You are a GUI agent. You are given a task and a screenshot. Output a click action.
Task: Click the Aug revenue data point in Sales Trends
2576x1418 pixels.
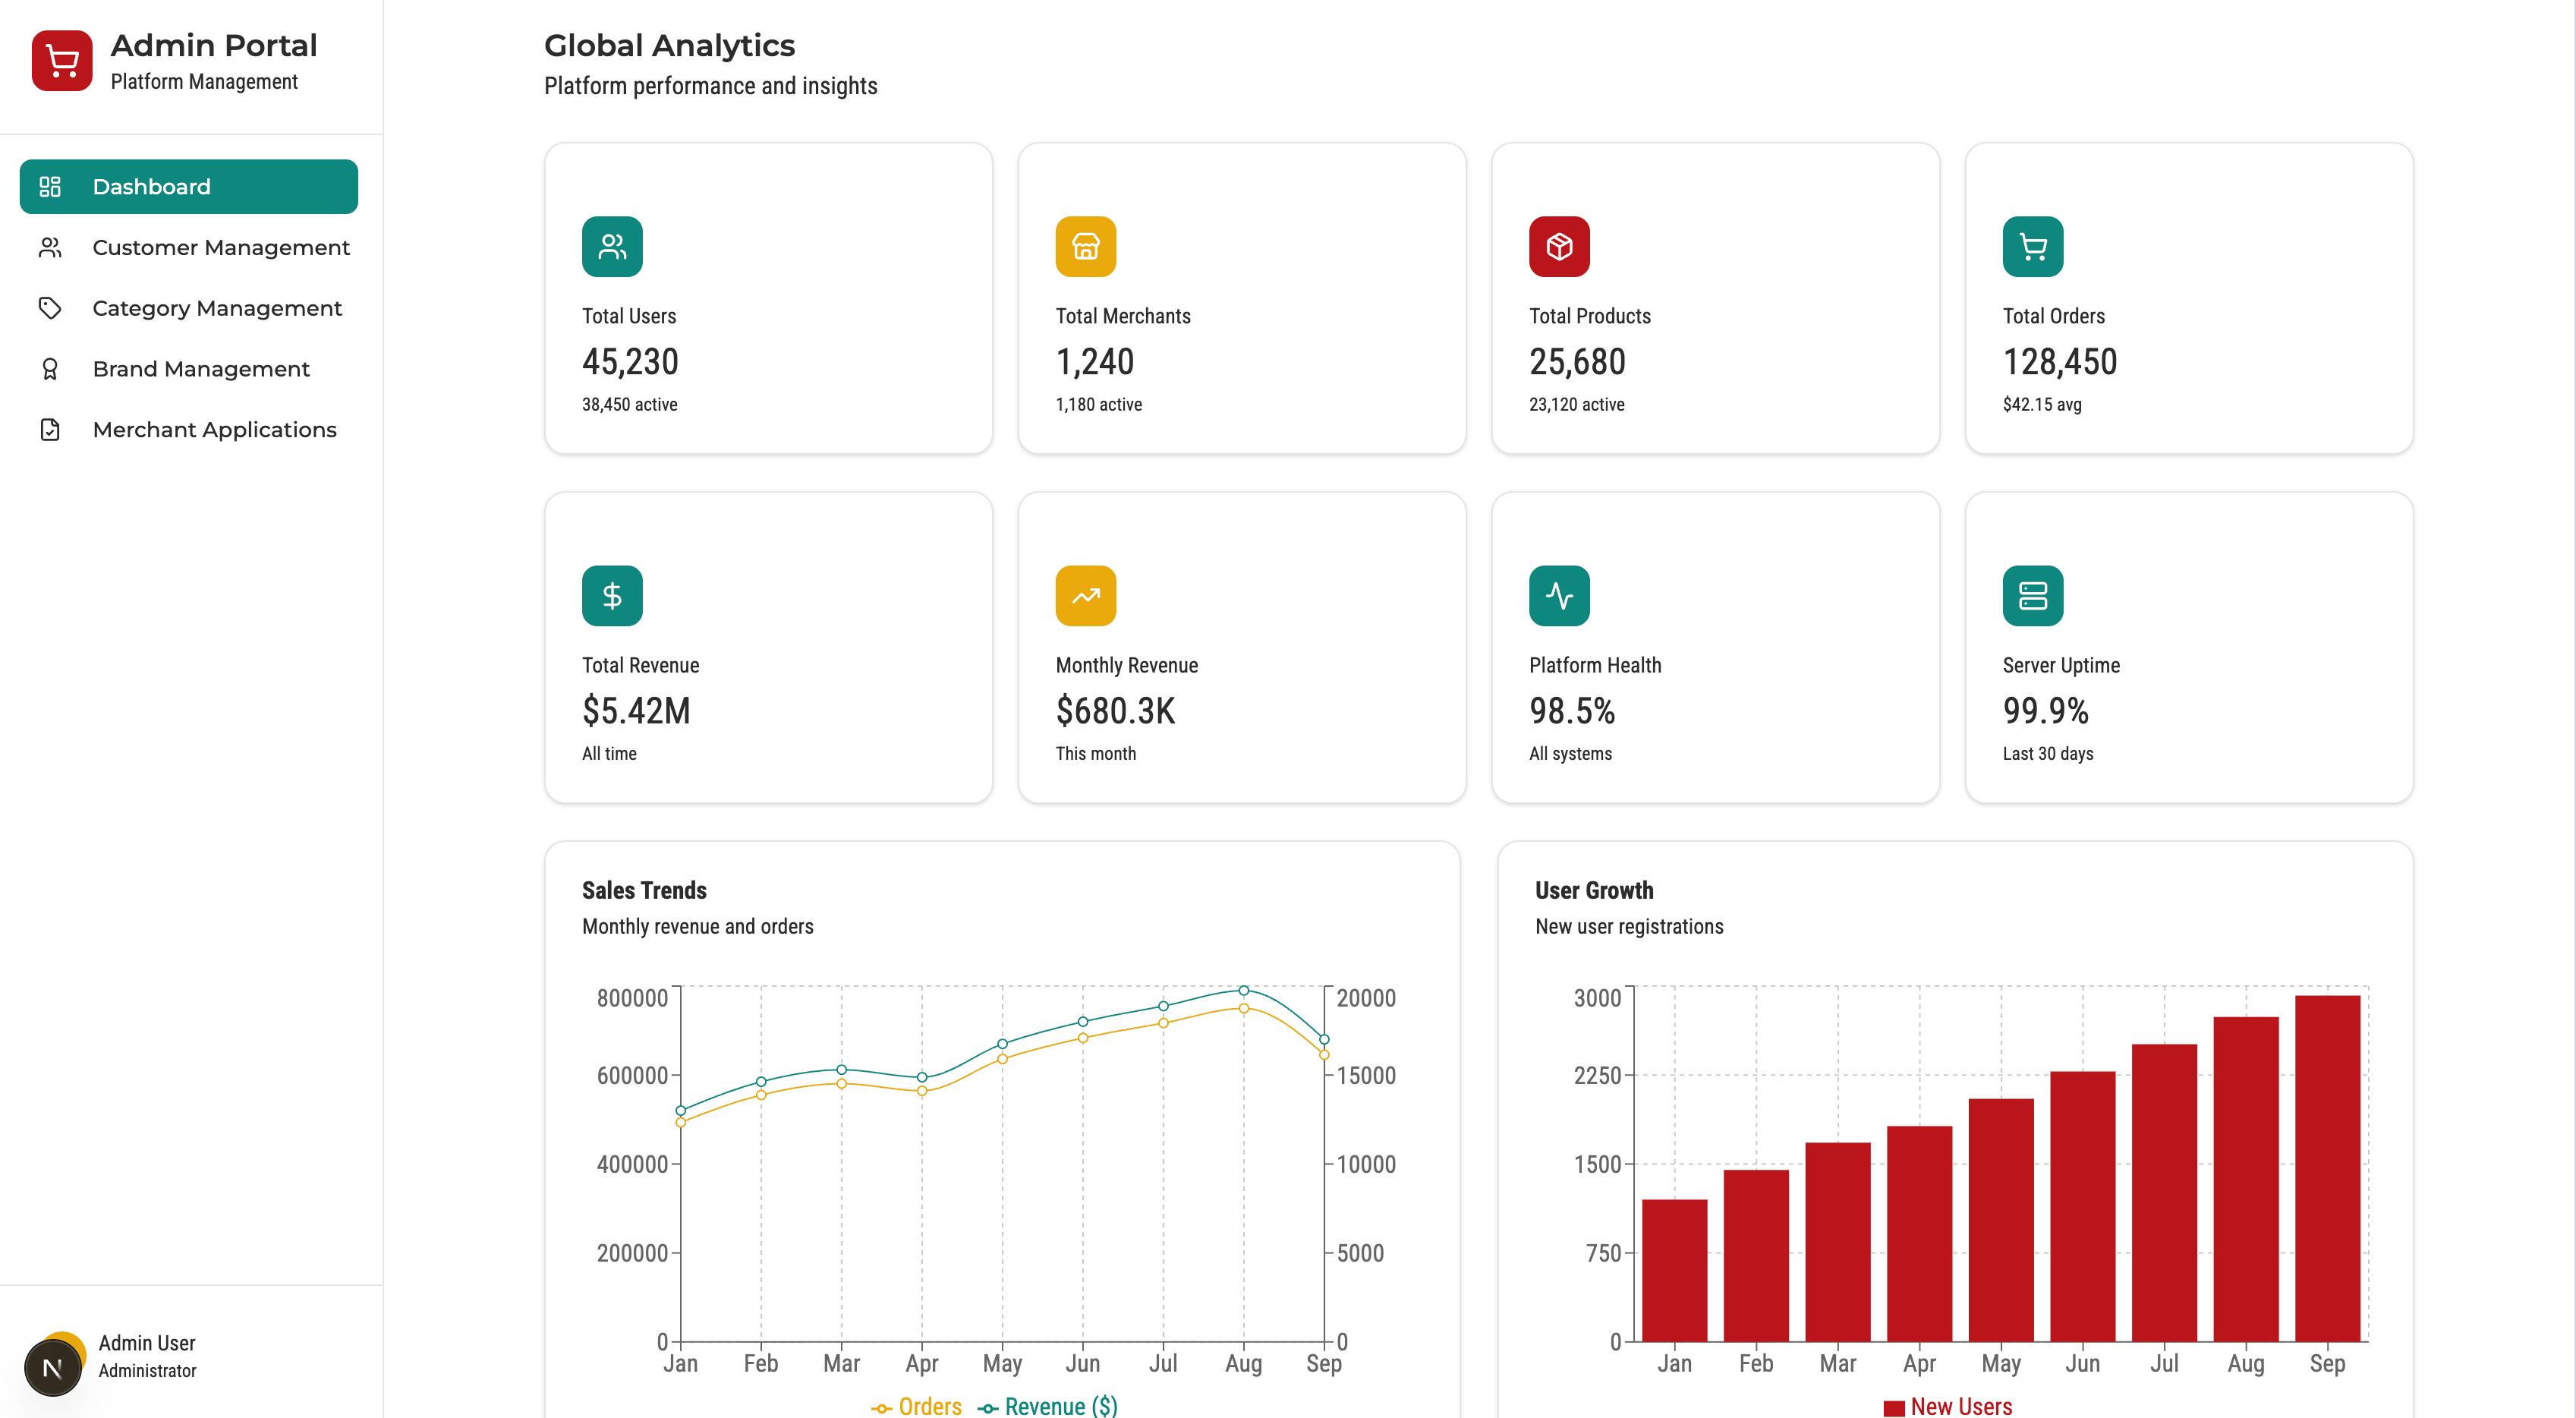[1243, 990]
